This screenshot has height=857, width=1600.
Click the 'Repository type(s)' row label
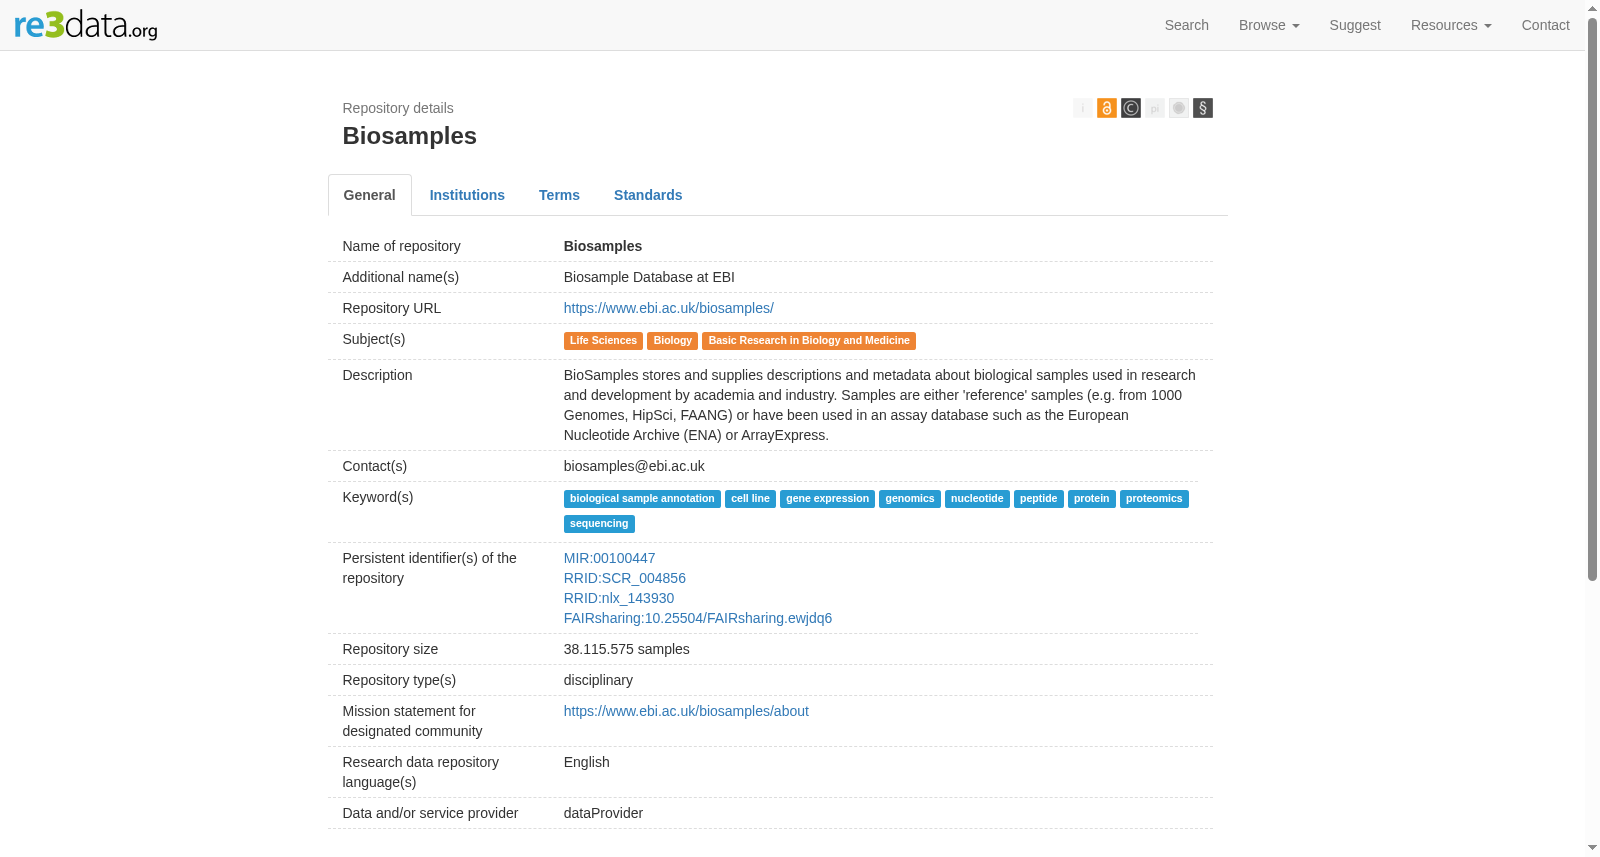pyautogui.click(x=399, y=680)
